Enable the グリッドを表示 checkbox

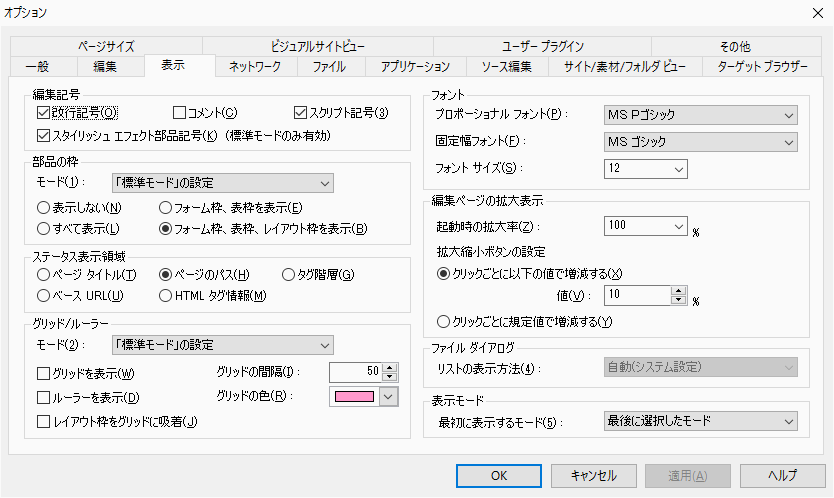pyautogui.click(x=44, y=373)
